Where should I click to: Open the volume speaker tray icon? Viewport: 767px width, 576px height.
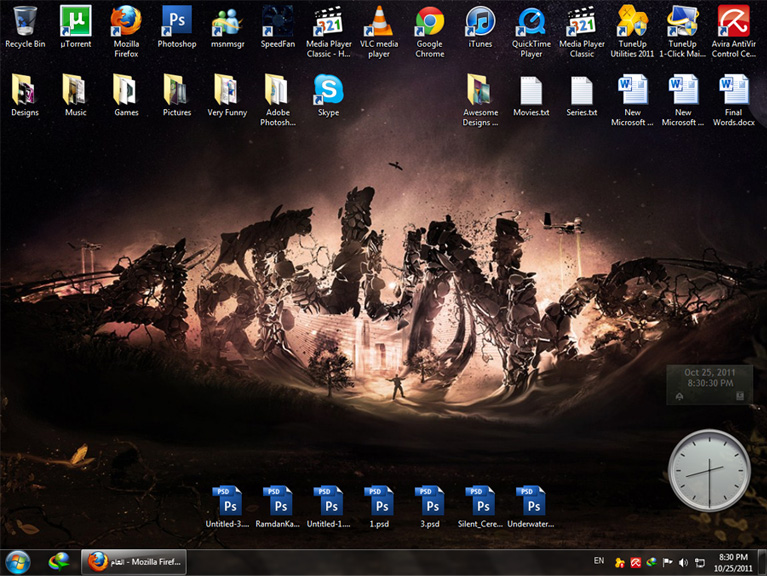tap(683, 563)
